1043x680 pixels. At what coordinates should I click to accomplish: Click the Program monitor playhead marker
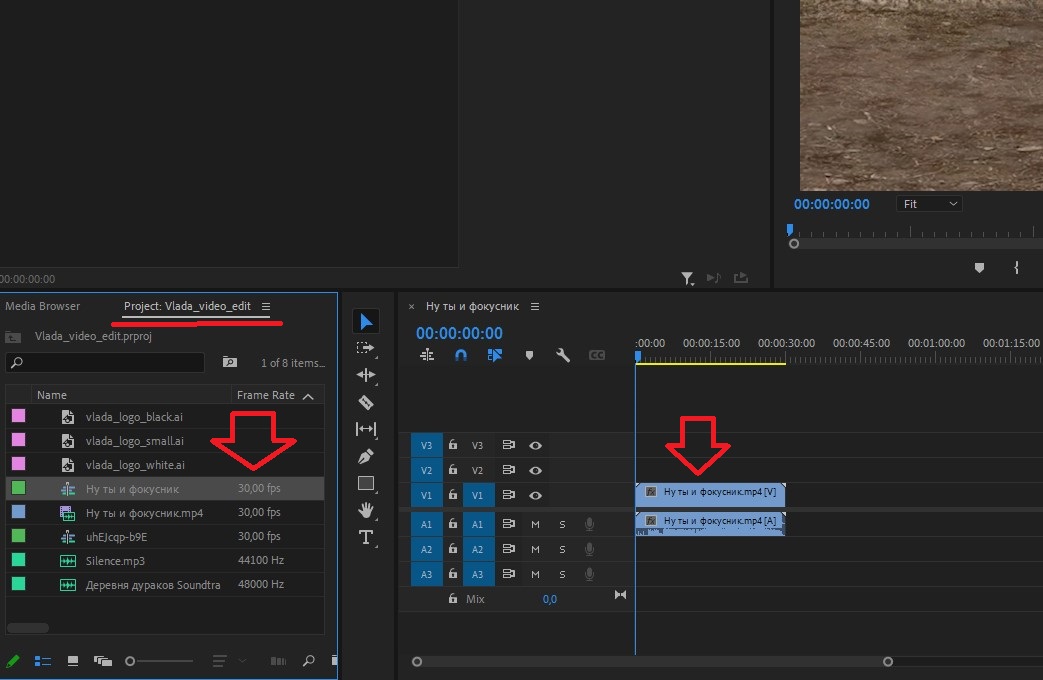pos(790,230)
